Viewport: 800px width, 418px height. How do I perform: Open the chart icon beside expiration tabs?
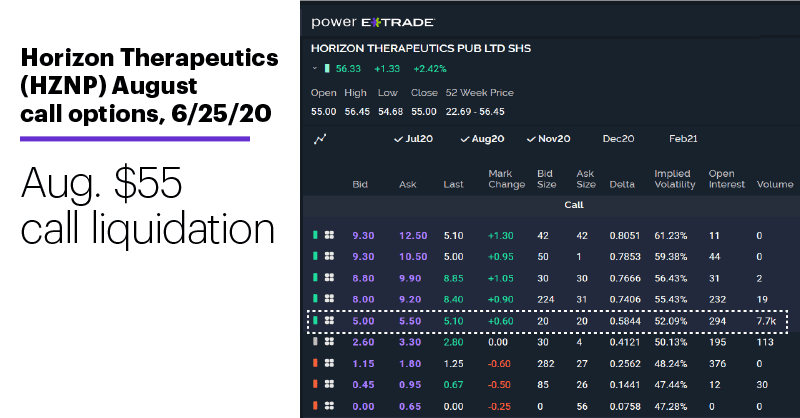click(320, 139)
